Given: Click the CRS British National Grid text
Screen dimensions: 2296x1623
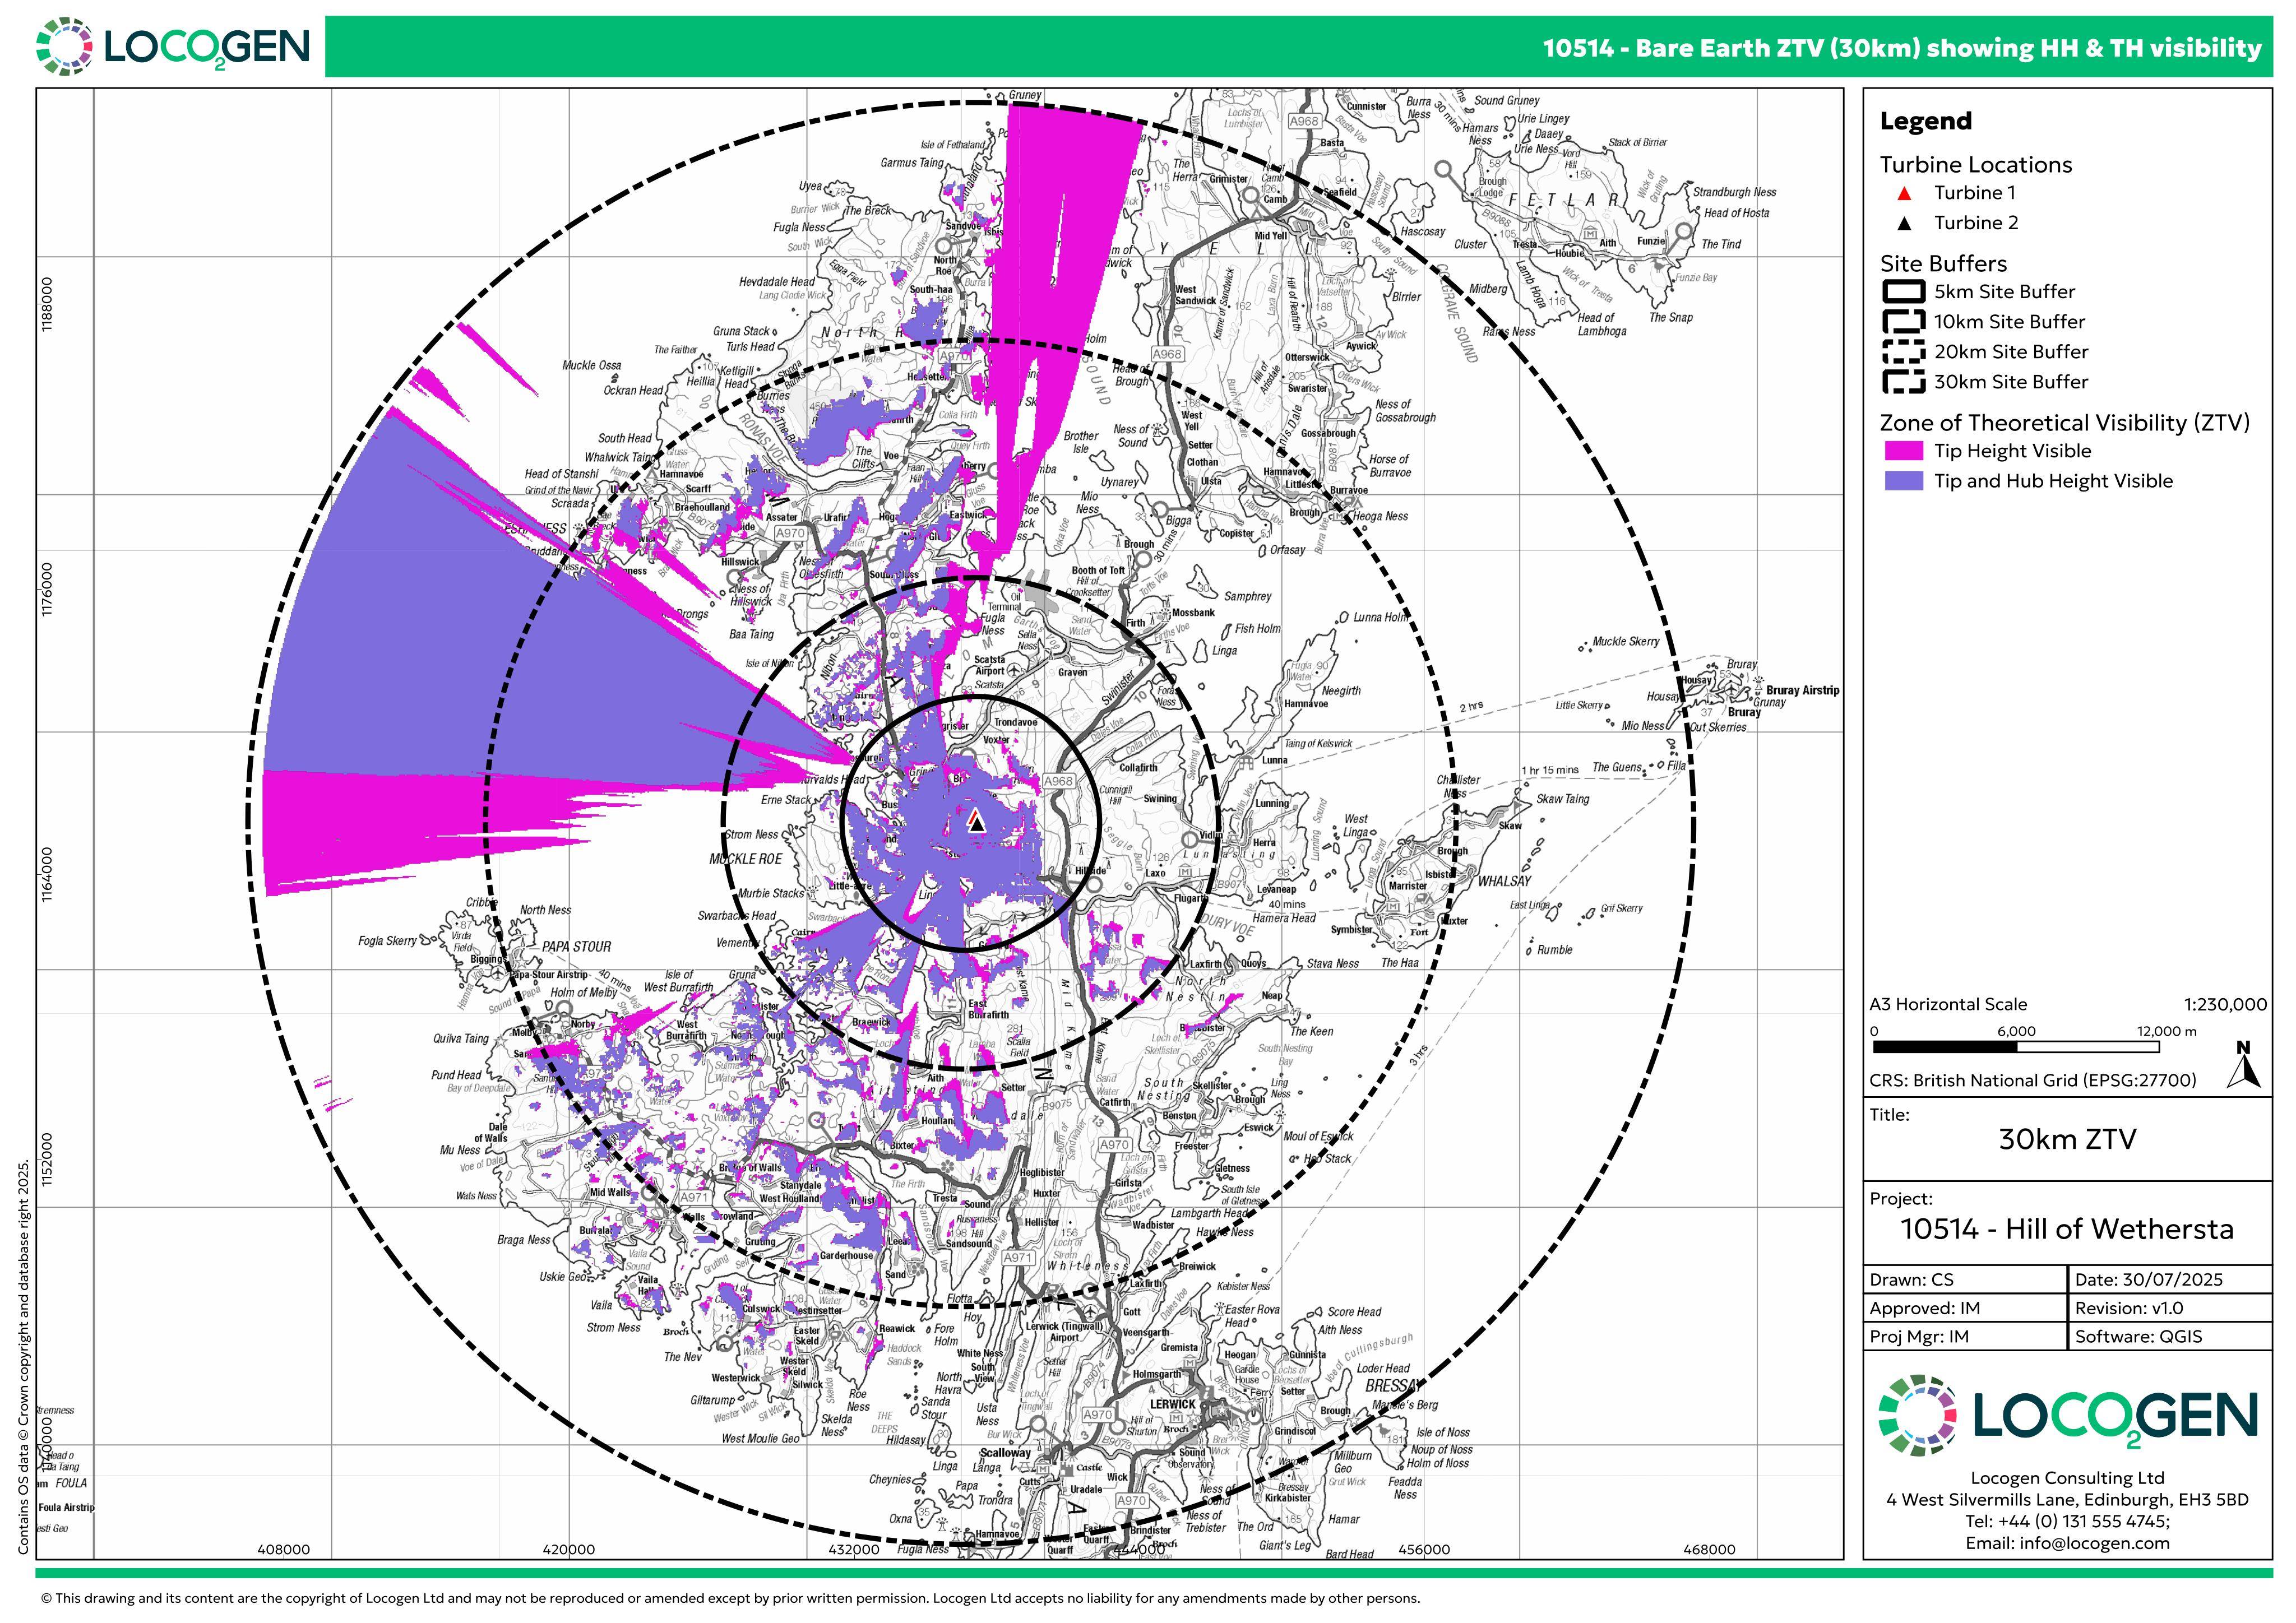Looking at the screenshot, I should tap(2033, 1081).
